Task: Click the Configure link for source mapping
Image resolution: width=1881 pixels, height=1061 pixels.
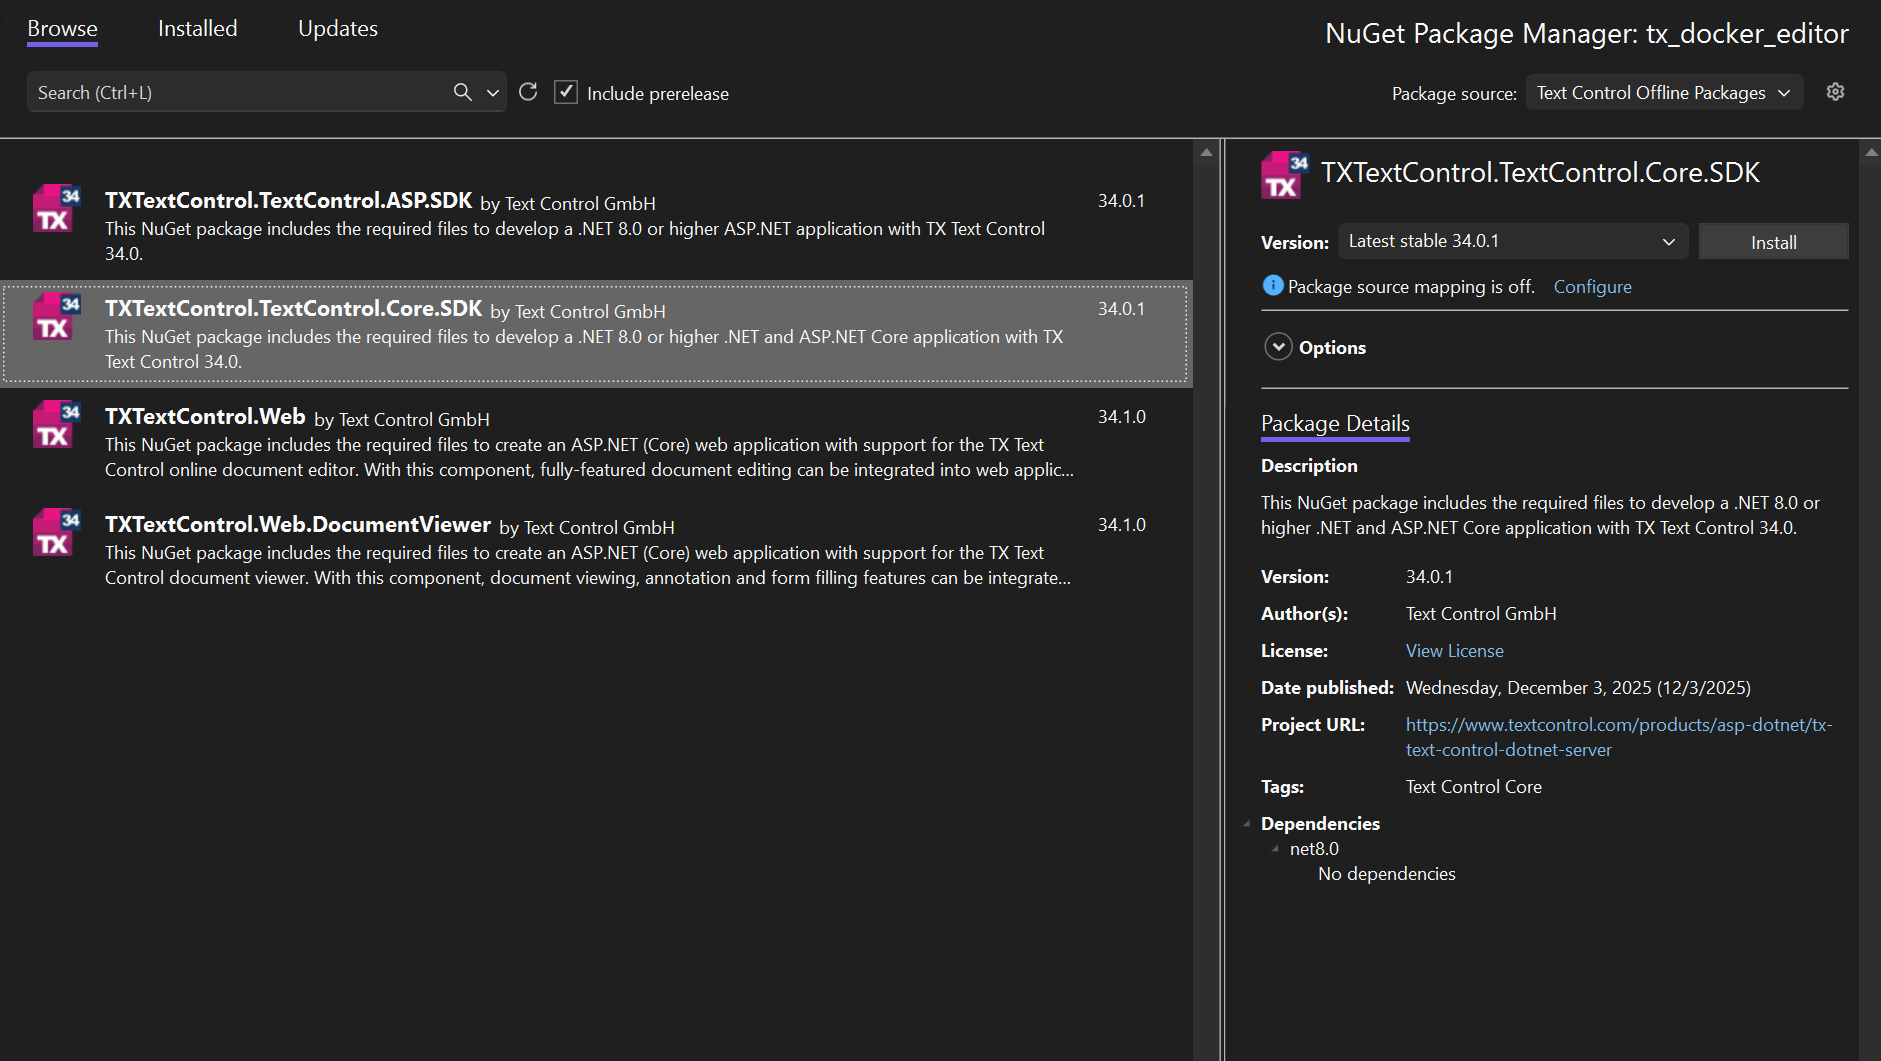Action: [x=1592, y=286]
